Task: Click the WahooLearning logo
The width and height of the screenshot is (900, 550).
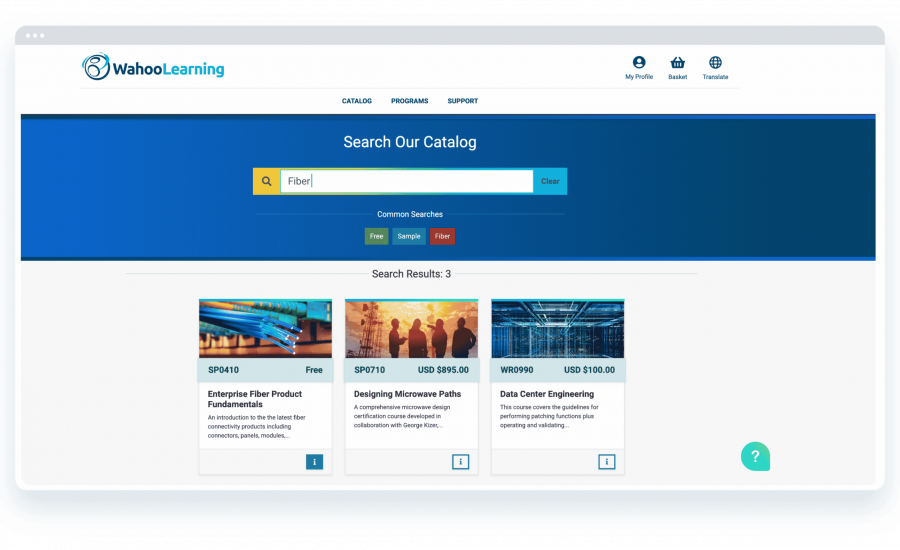Action: click(x=153, y=68)
